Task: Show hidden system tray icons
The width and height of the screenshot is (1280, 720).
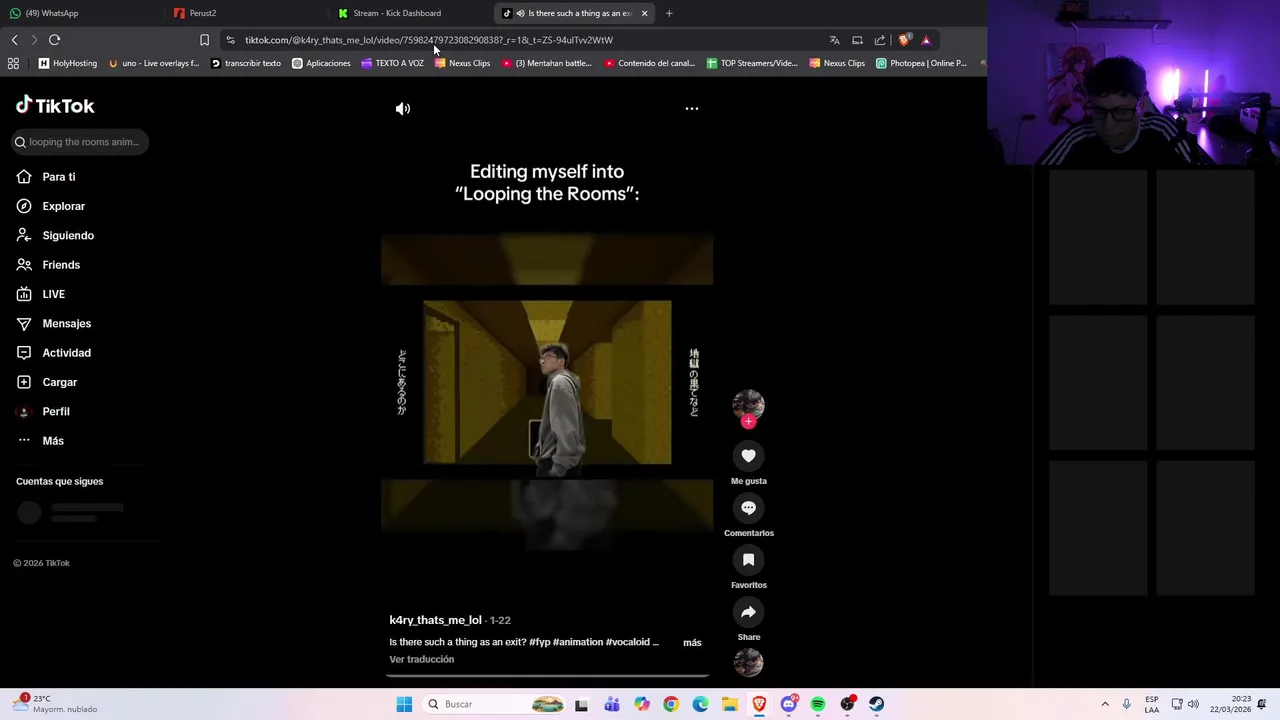Action: pos(1105,704)
